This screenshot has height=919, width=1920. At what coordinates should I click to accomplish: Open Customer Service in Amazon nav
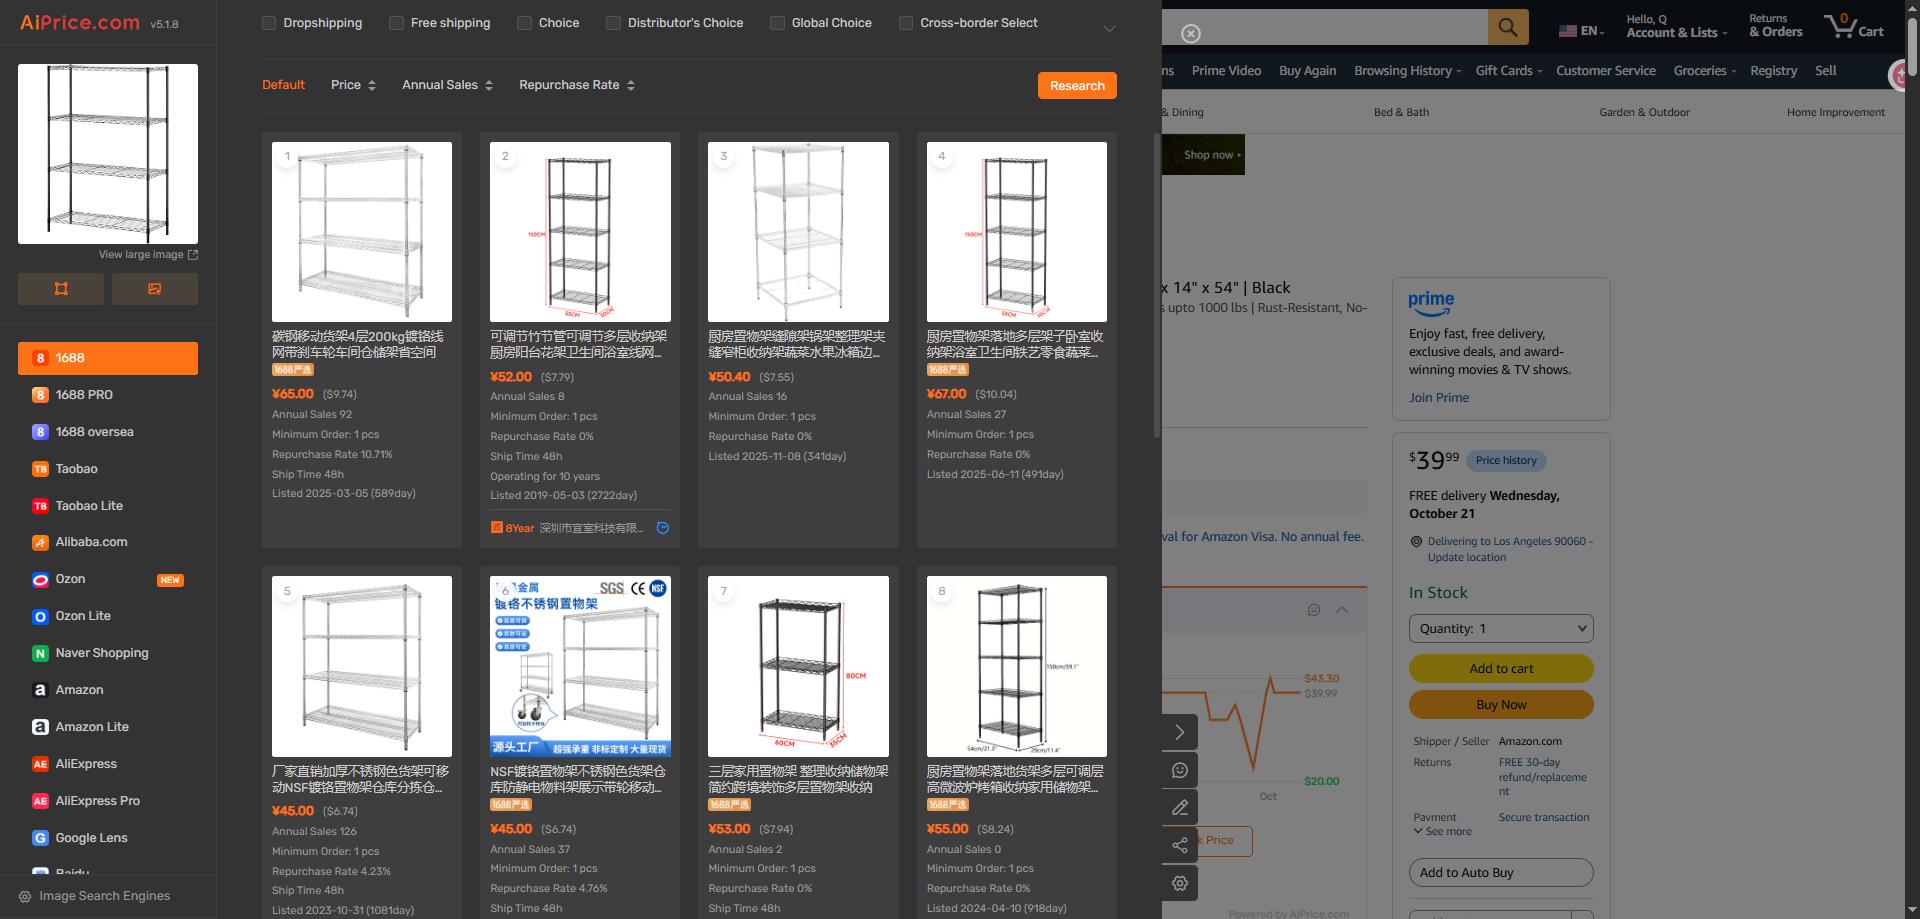[1605, 71]
